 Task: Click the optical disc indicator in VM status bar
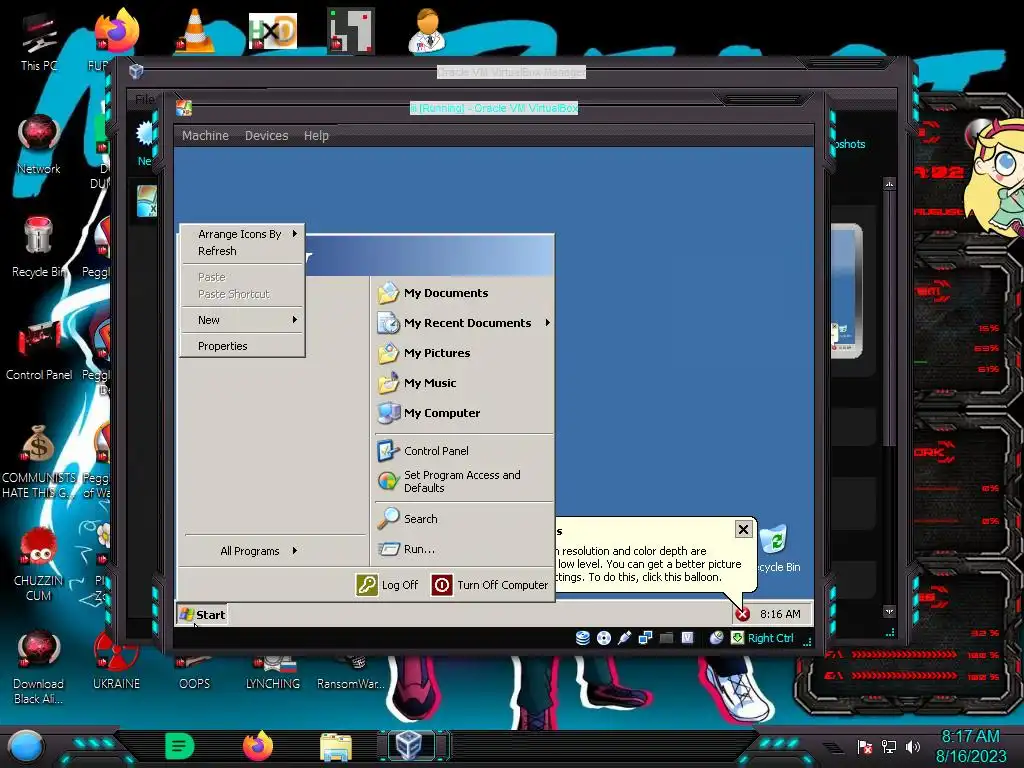pos(604,638)
